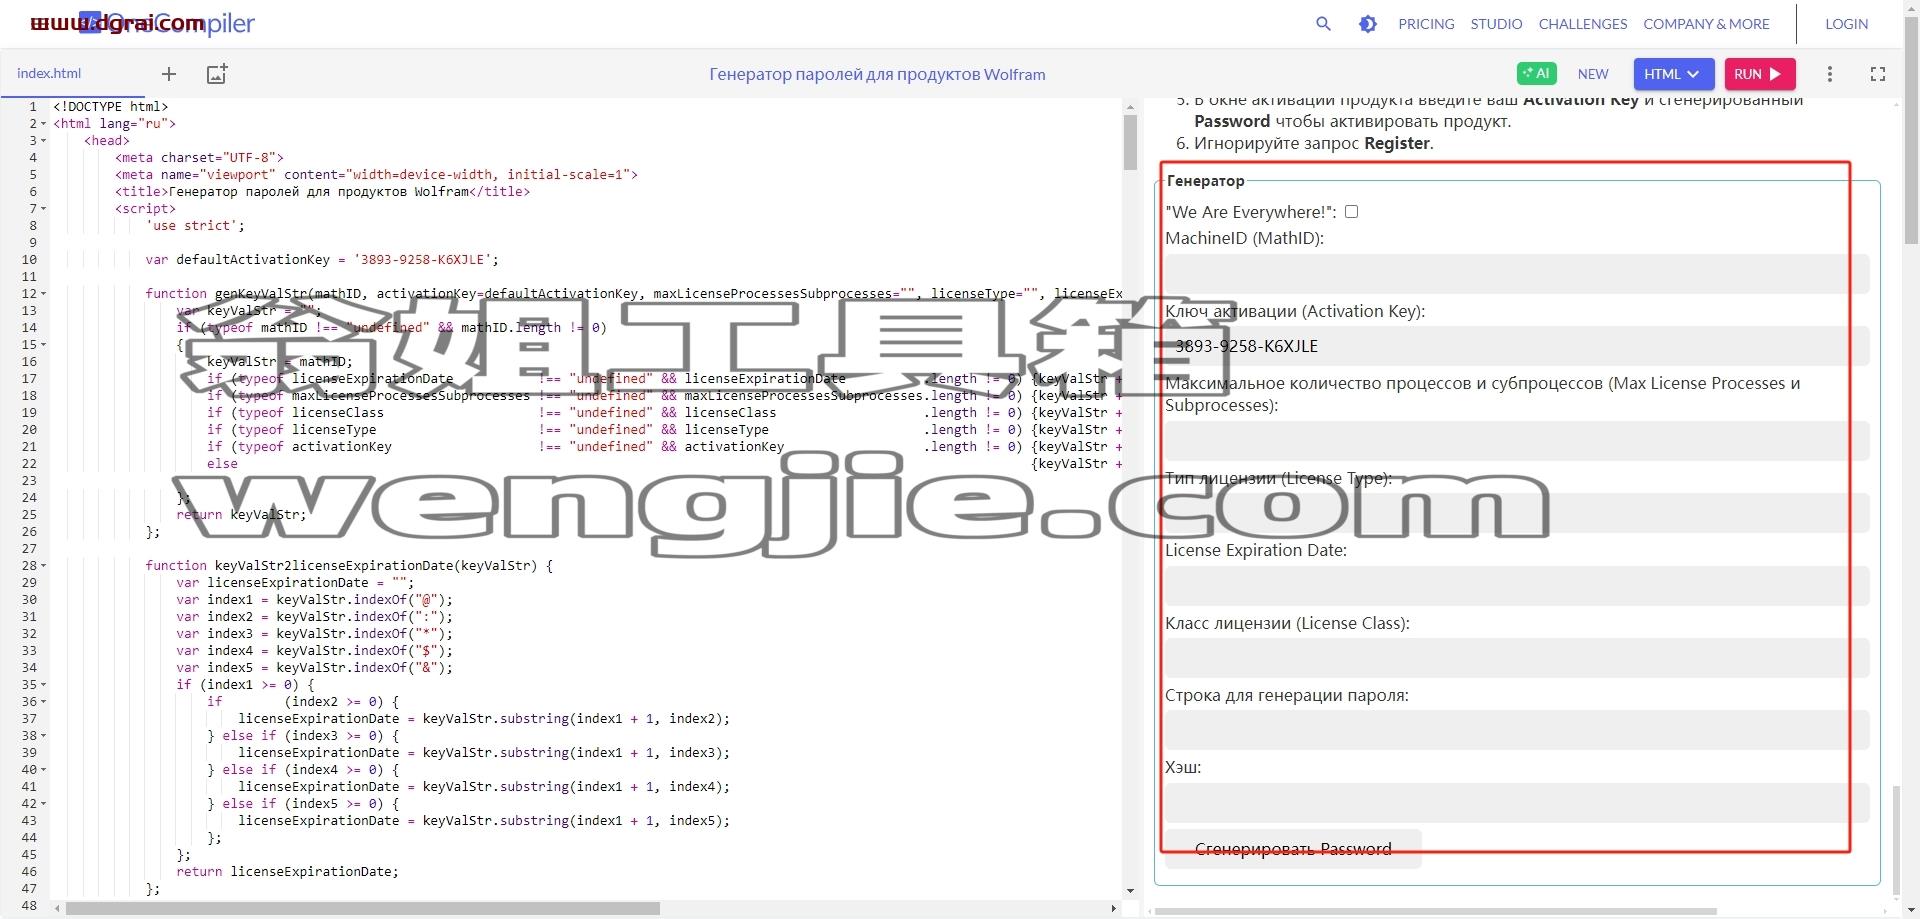Screen dimensions: 1920x919
Task: Enter fullscreen mode with expand icon
Action: (x=1878, y=74)
